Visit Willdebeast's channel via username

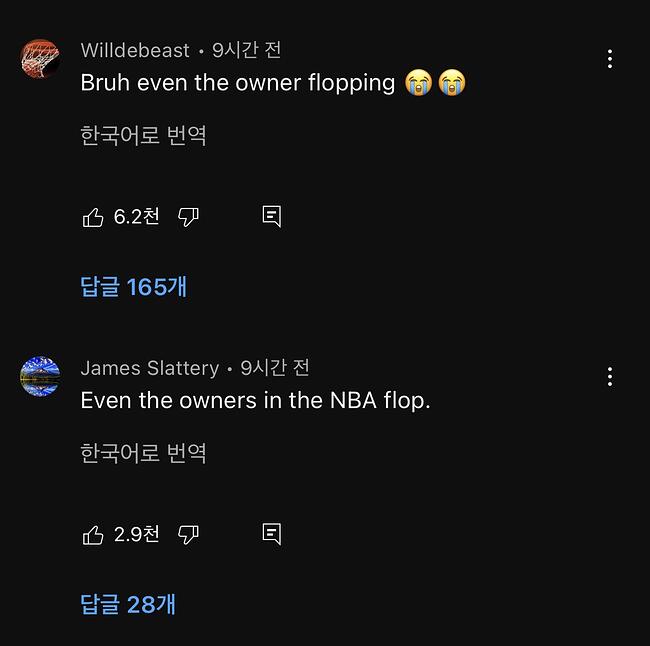(x=134, y=50)
